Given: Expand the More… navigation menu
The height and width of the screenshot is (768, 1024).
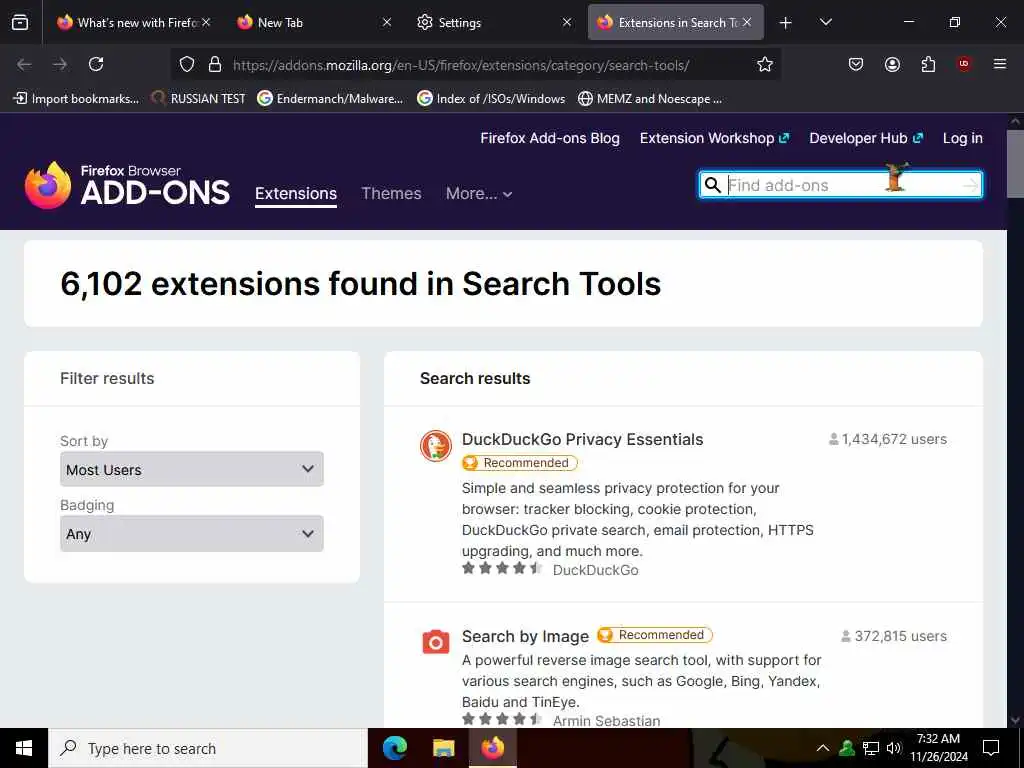Looking at the screenshot, I should (479, 194).
